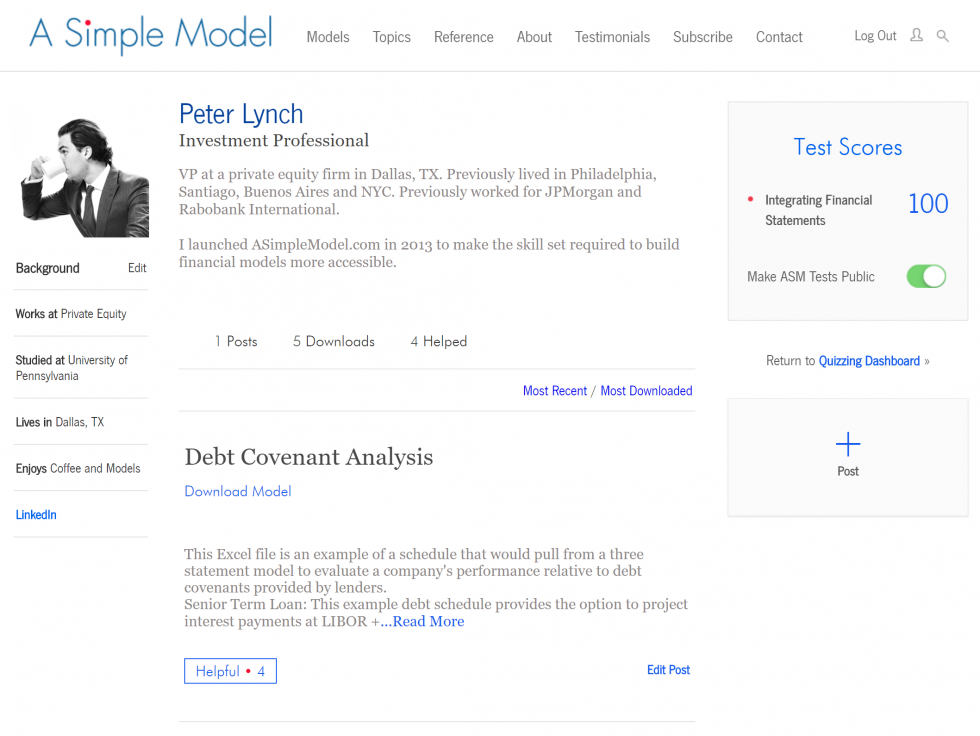Viewport: 980px width, 736px height.
Task: Download the Debt Covenant Analysis model
Action: coord(237,491)
